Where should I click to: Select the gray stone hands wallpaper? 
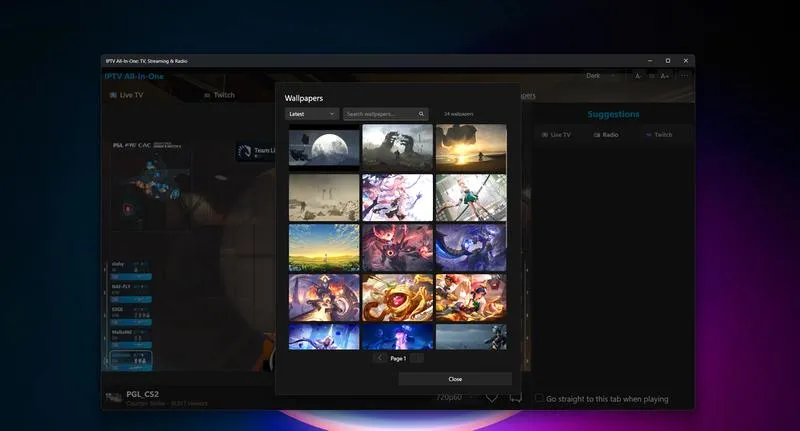pos(397,147)
